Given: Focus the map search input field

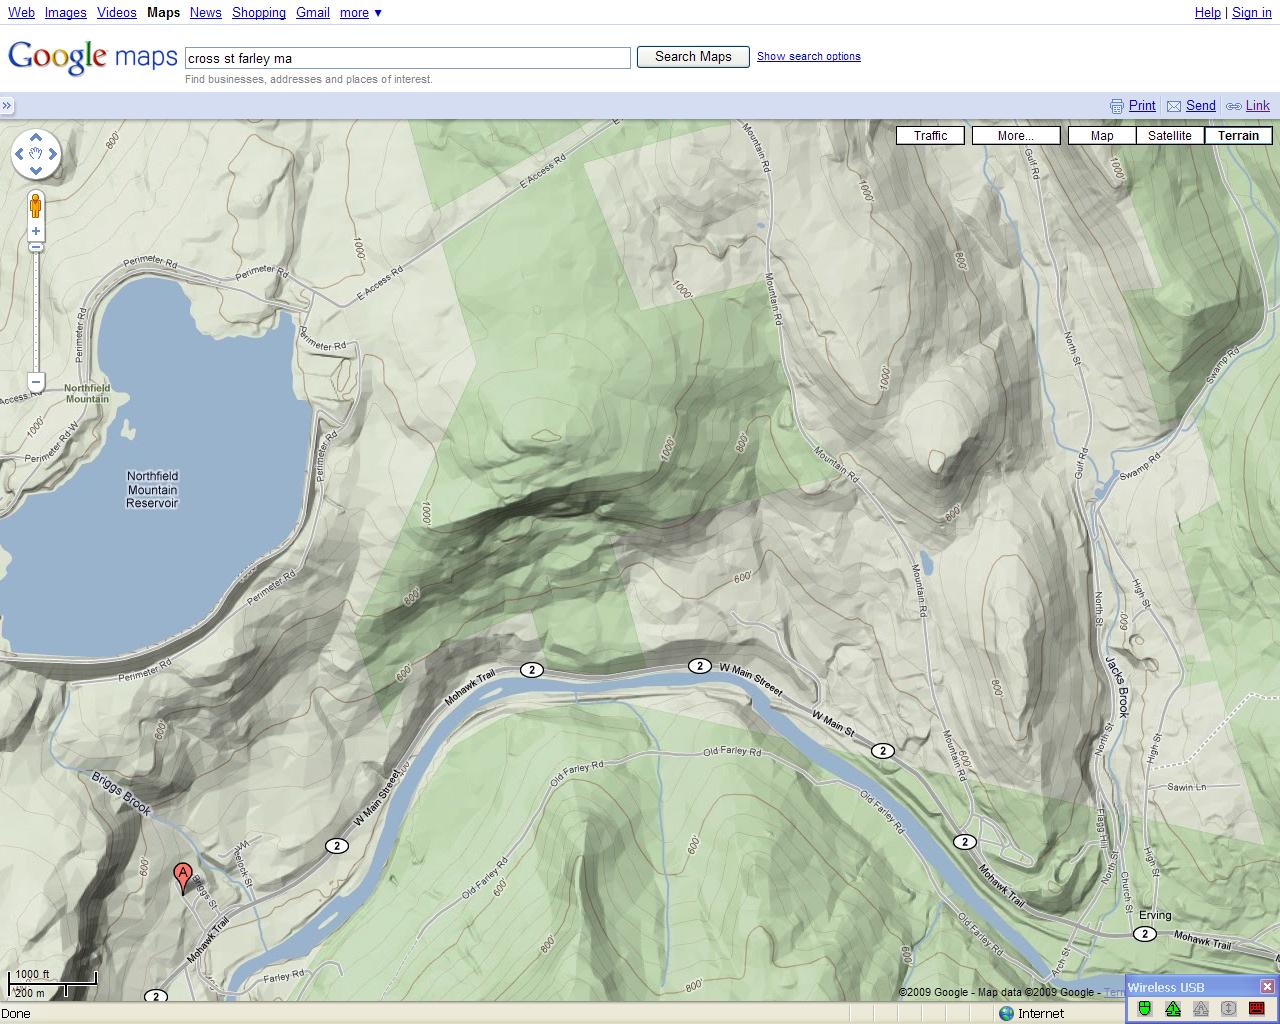Looking at the screenshot, I should click(408, 58).
